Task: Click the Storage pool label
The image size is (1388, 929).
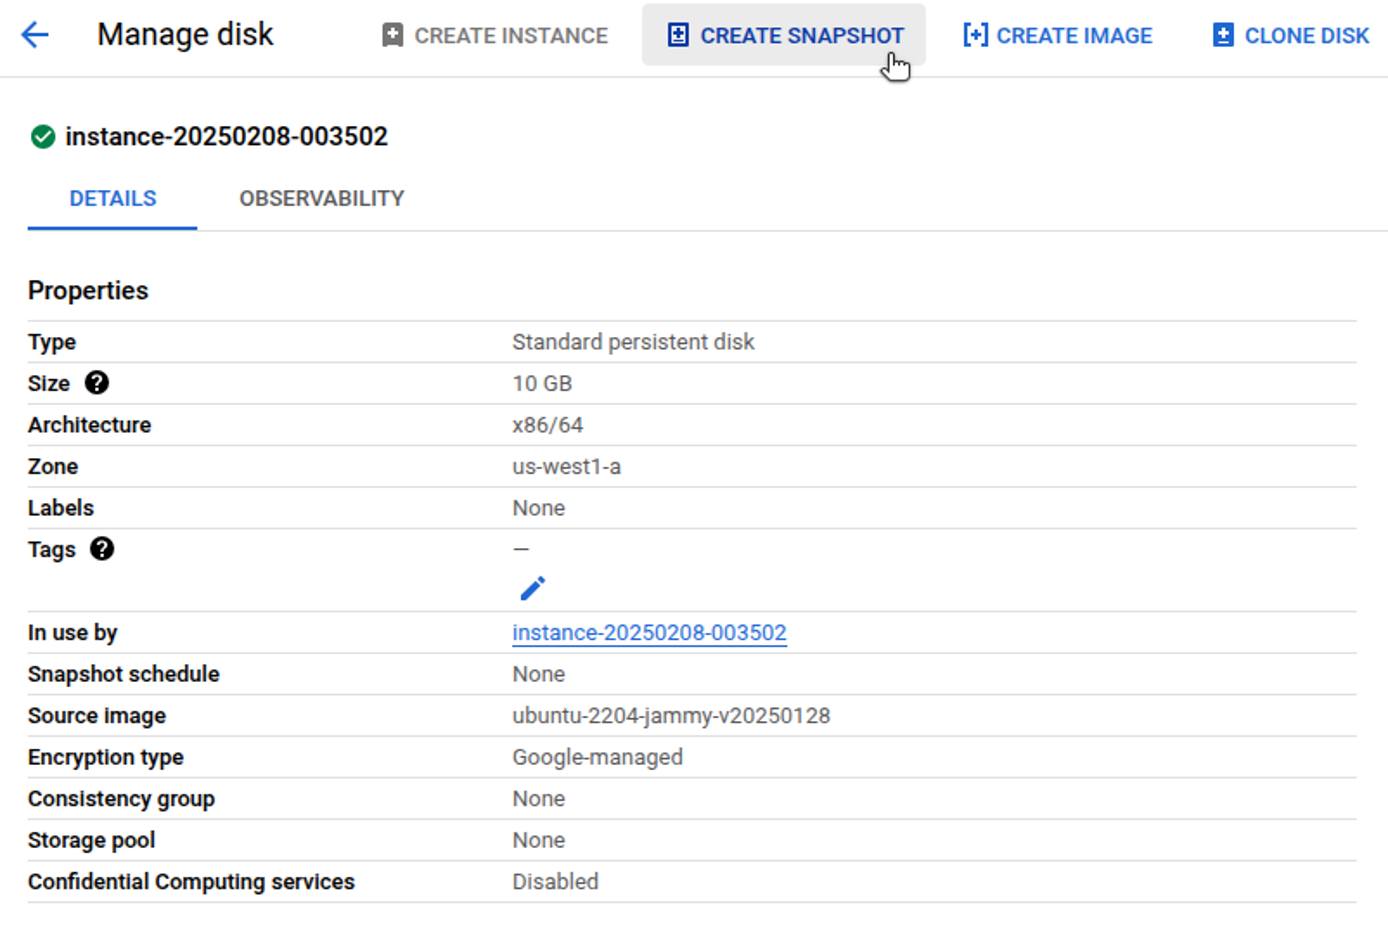Action: tap(92, 841)
